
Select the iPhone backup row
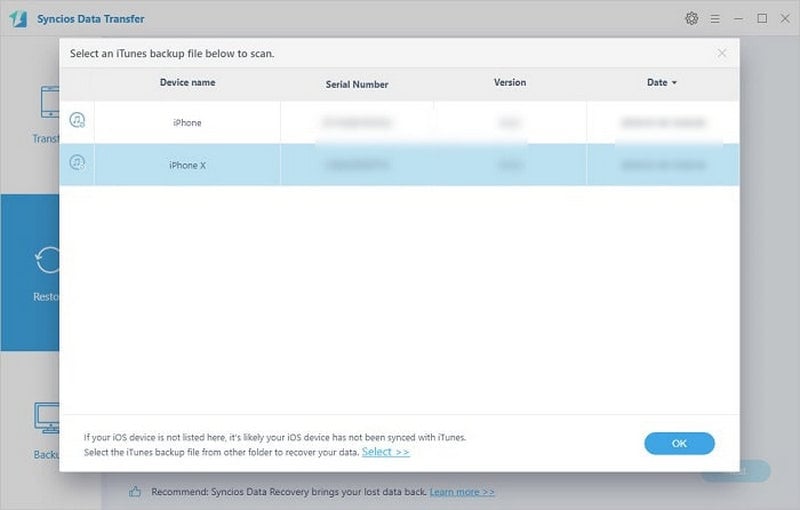(x=399, y=122)
